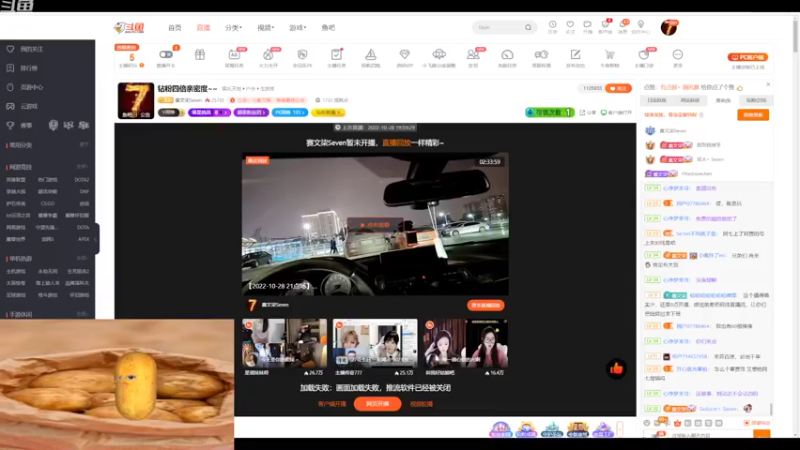
Task: Open the sailboat toolbar icon
Action: pos(370,55)
